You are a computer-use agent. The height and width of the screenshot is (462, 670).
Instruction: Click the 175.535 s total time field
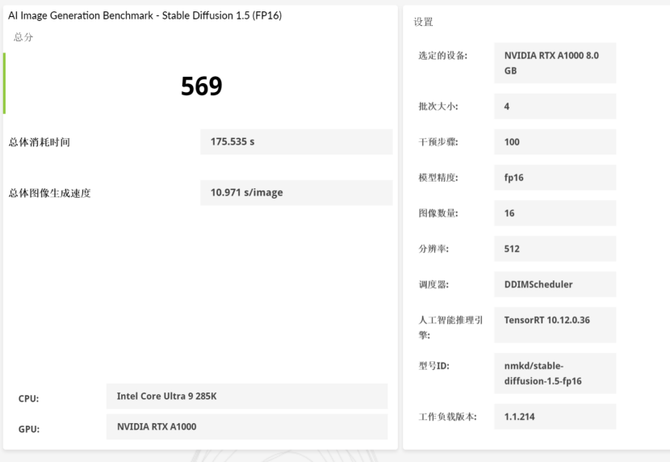pos(296,142)
